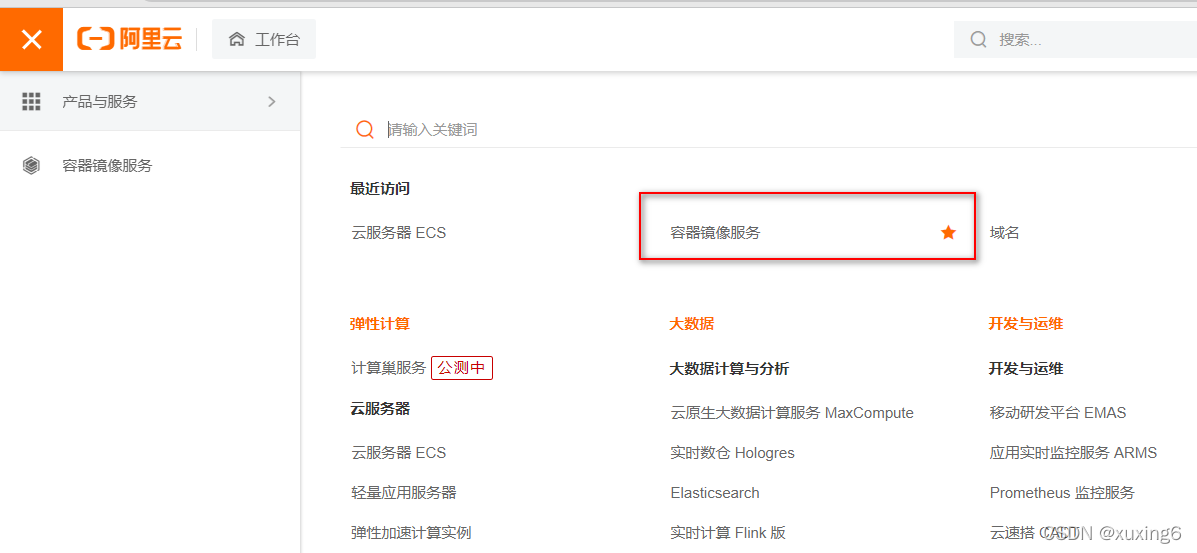Screen dimensions: 1197x553
Task: Open 计算巢服务 link
Action: [x=389, y=368]
